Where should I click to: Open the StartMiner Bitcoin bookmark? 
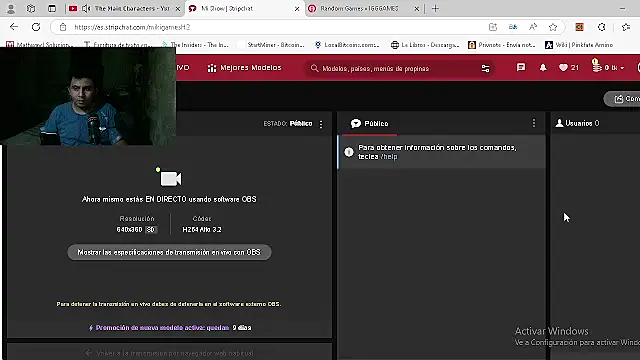pyautogui.click(x=271, y=44)
